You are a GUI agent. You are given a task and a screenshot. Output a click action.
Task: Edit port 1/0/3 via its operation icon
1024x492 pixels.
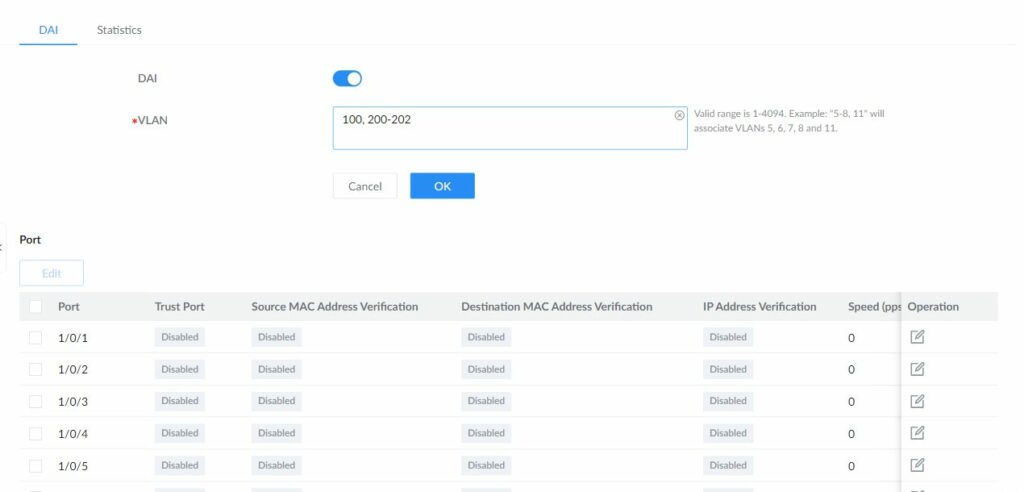[917, 401]
